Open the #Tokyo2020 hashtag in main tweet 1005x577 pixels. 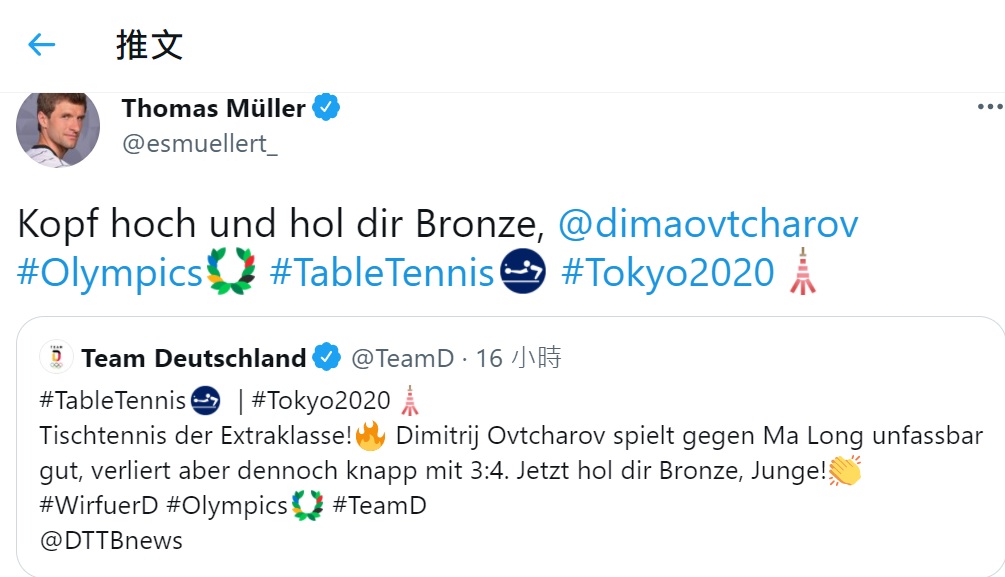click(668, 272)
